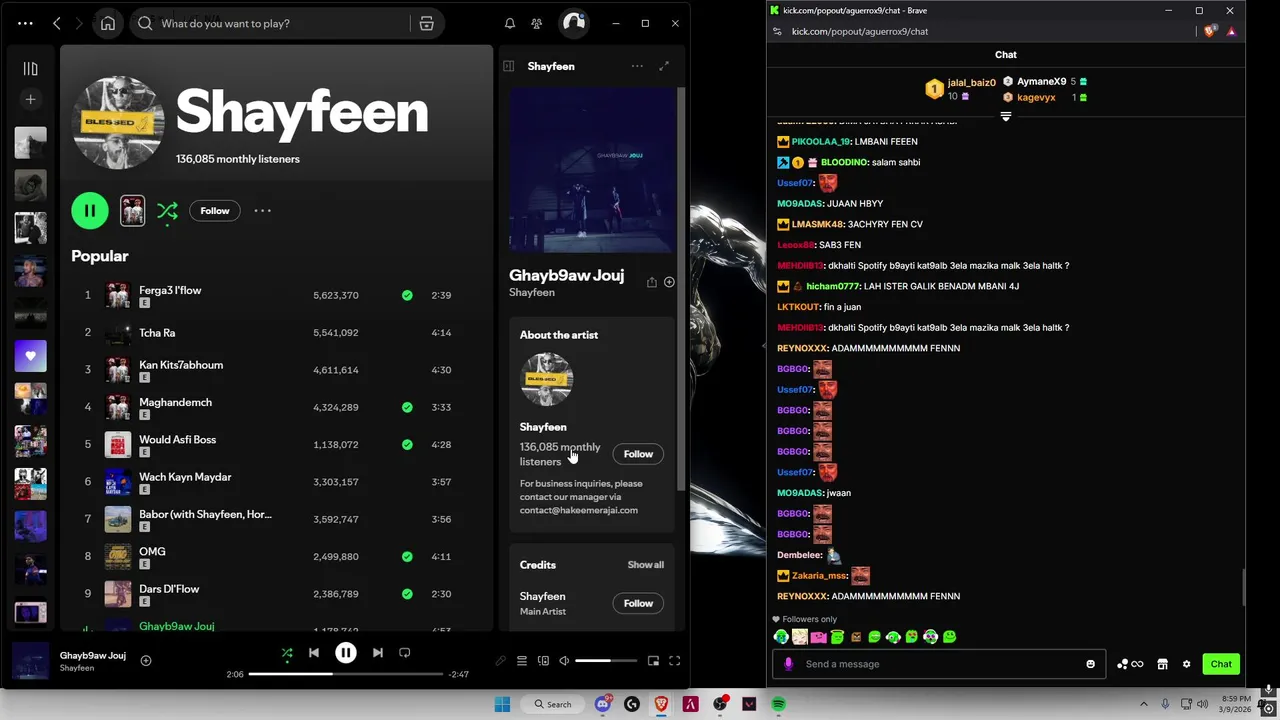Open Now Playing panel more options
The width and height of the screenshot is (1280, 720).
click(637, 66)
